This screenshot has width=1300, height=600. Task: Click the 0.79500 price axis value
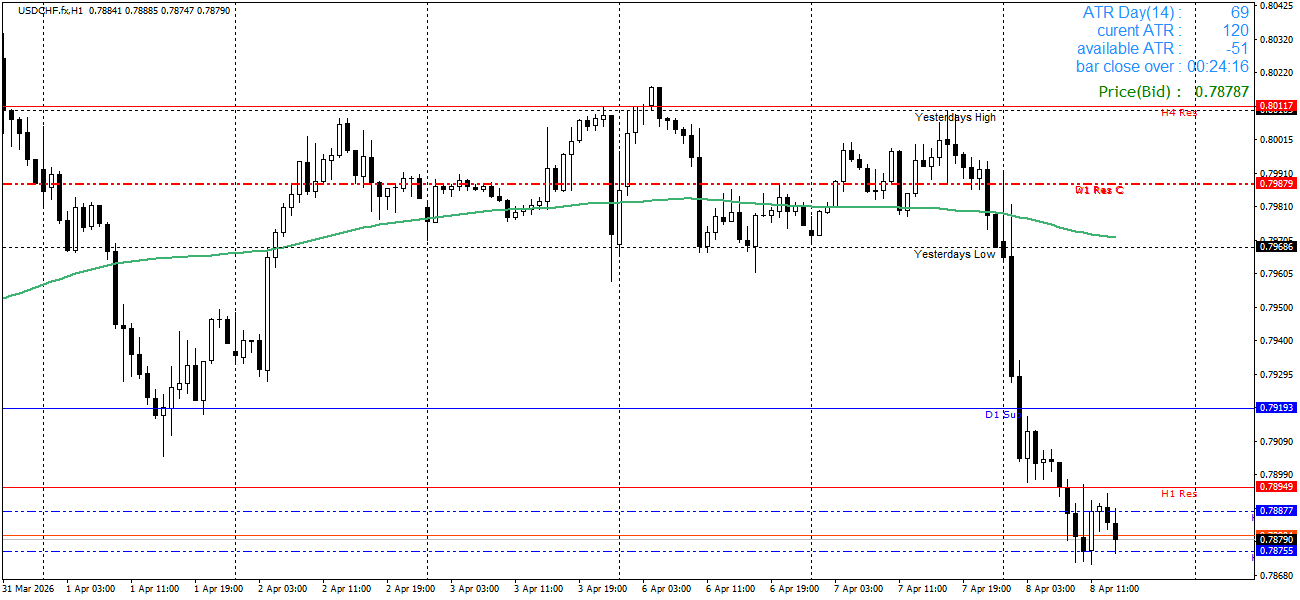tap(1276, 307)
